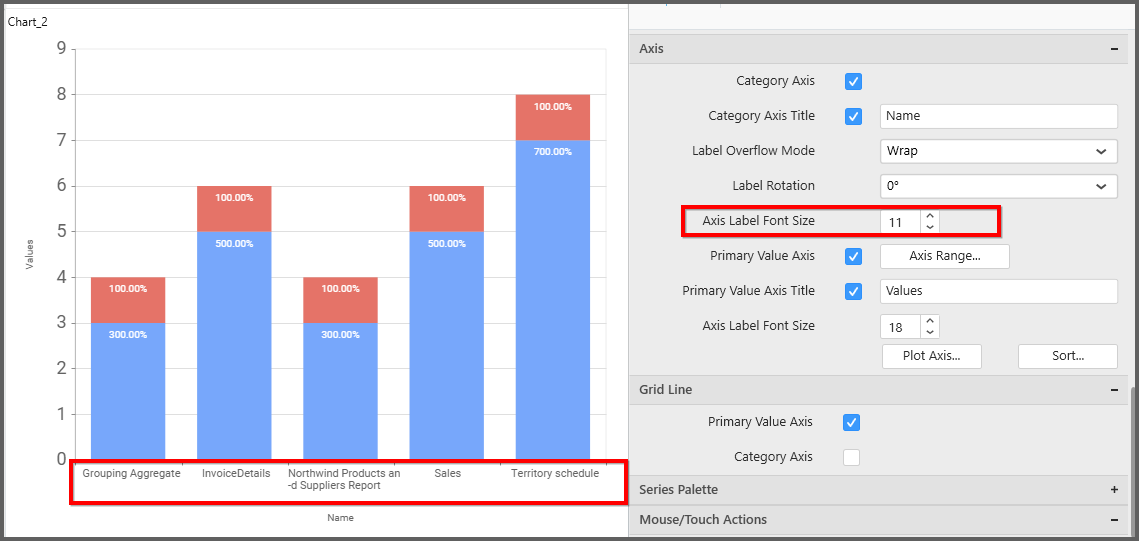The image size is (1139, 541).
Task: Disable the Primary Value Axis checkbox in Axis
Action: [853, 256]
